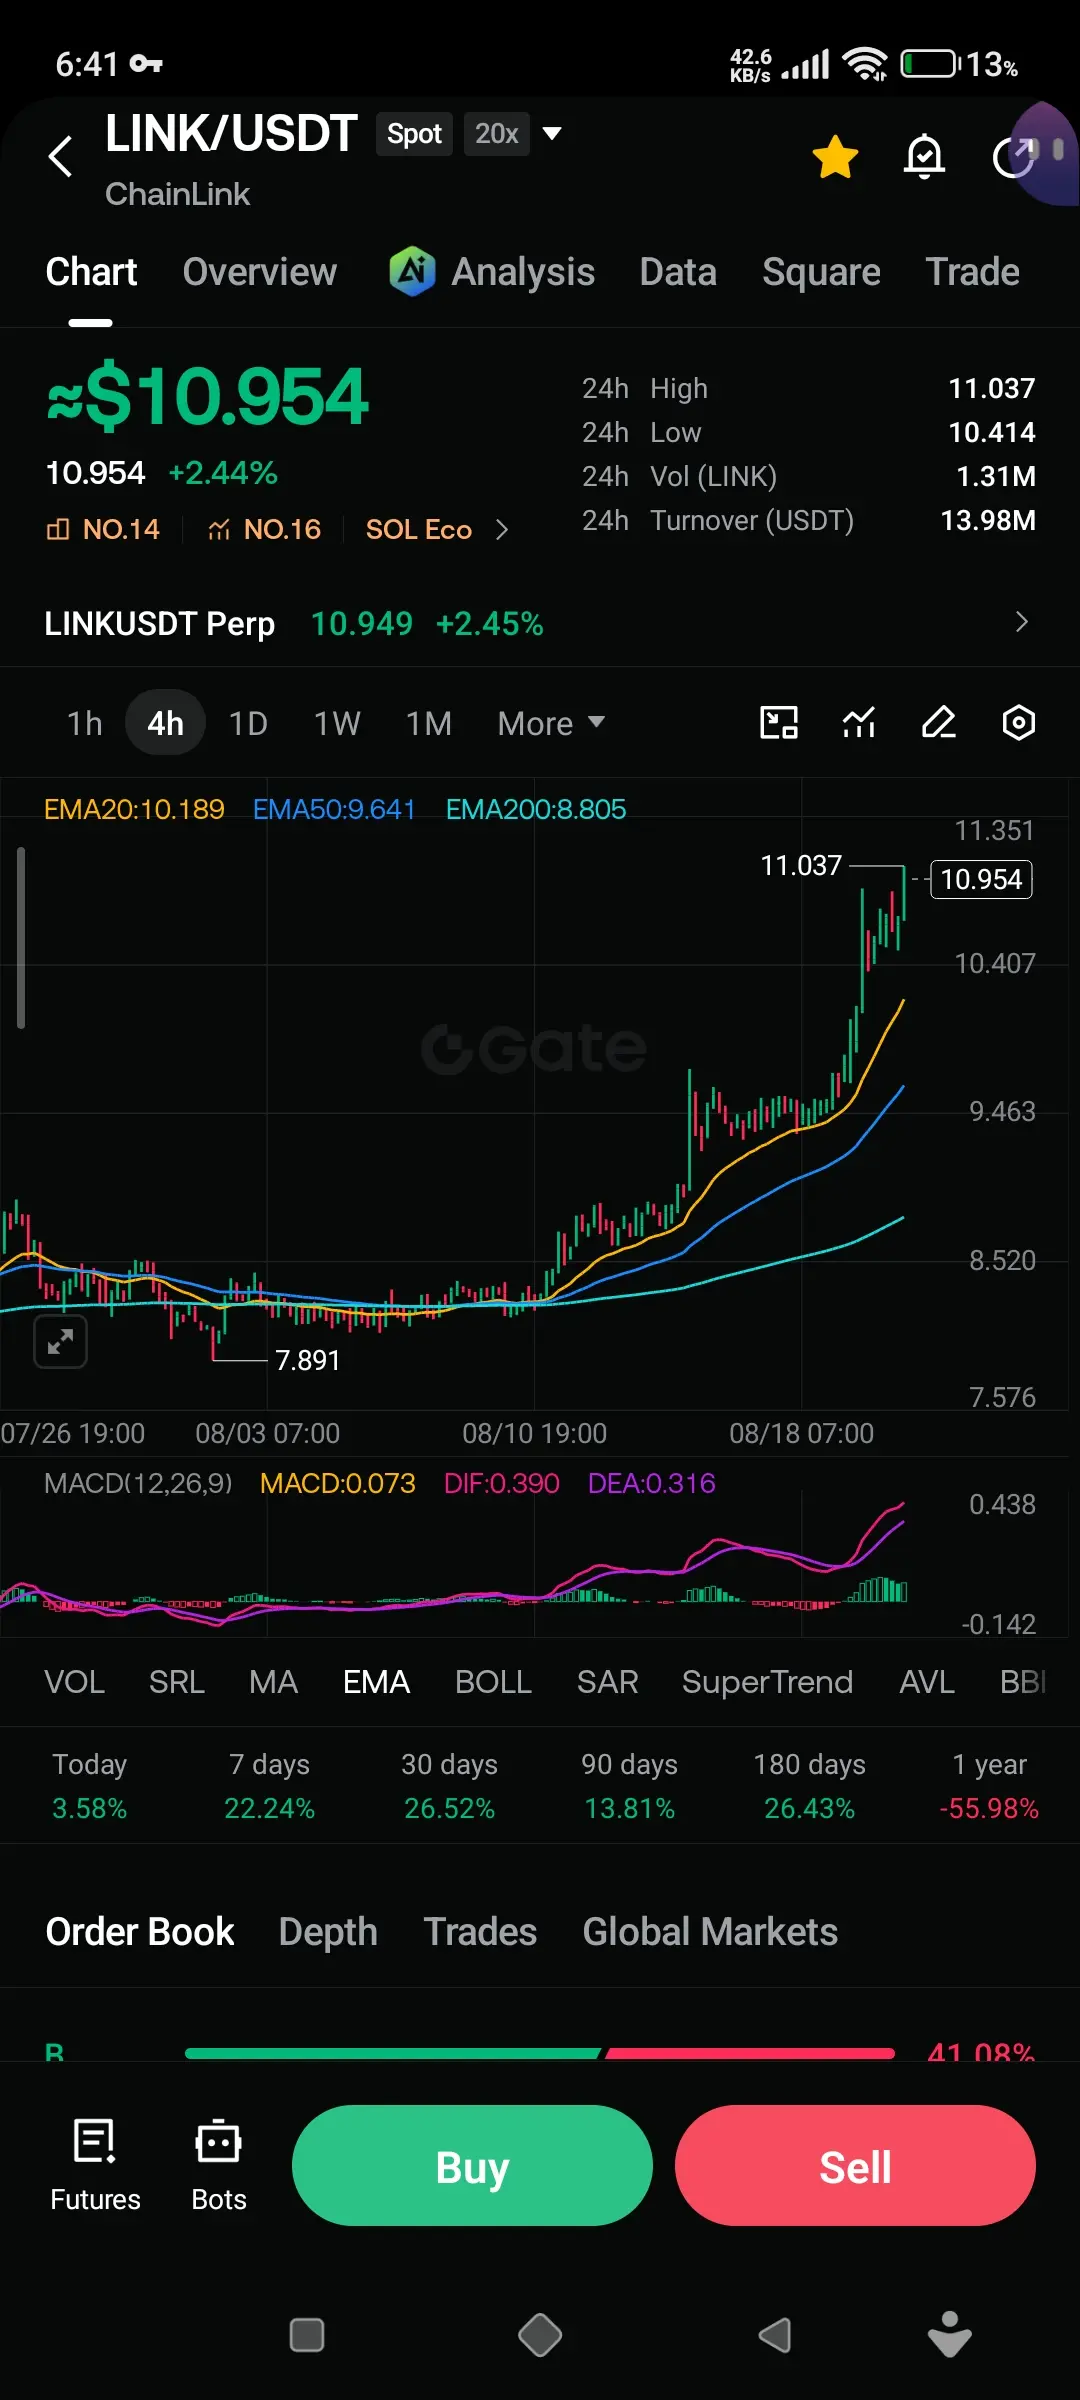This screenshot has width=1080, height=2400.
Task: Open the Global Markets tab
Action: tap(710, 1931)
